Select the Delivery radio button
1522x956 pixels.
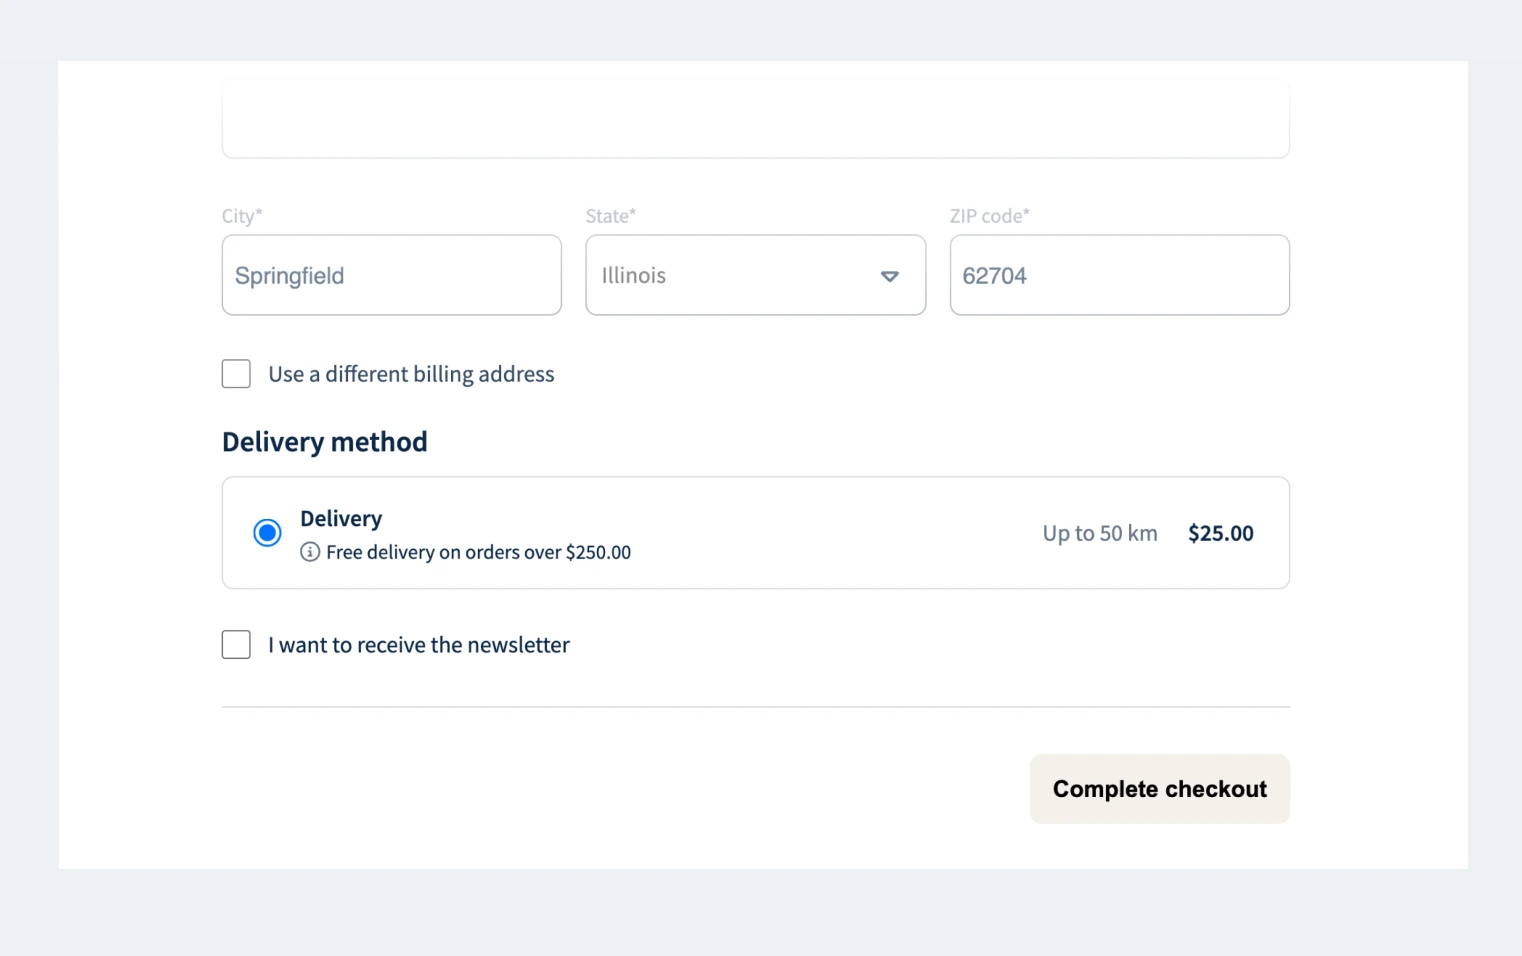(x=267, y=532)
